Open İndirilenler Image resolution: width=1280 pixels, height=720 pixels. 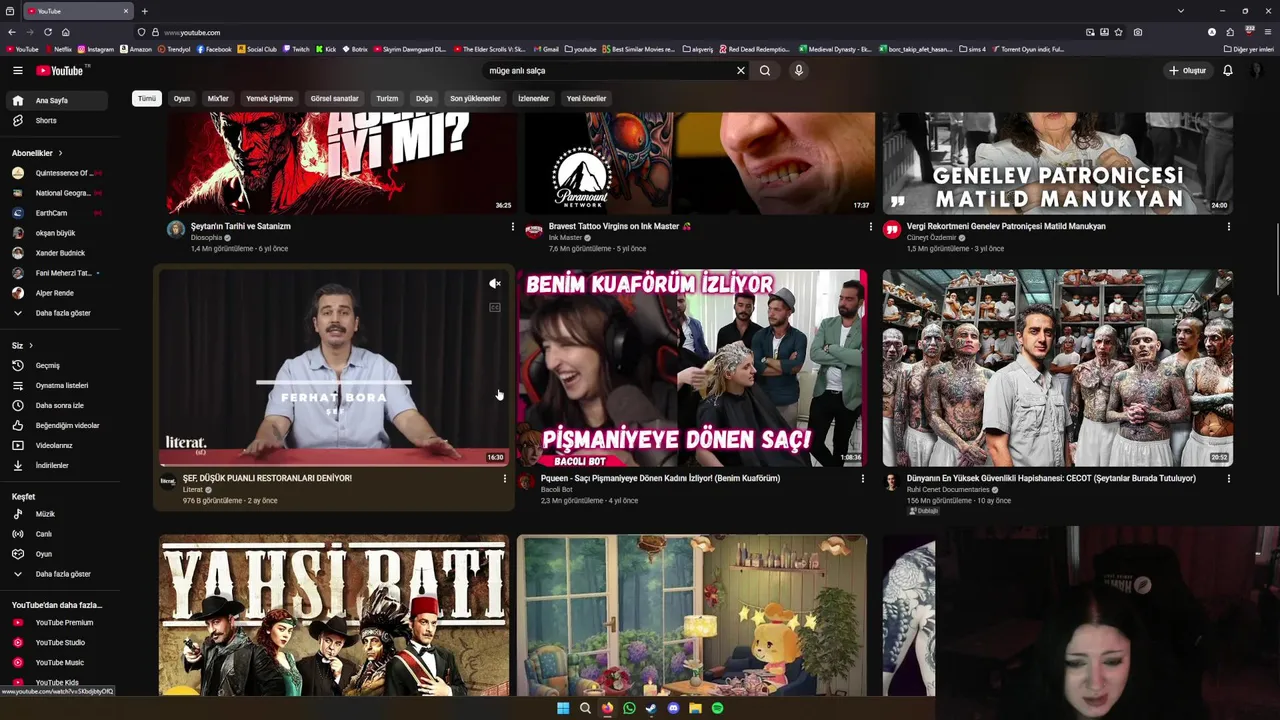pyautogui.click(x=56, y=465)
